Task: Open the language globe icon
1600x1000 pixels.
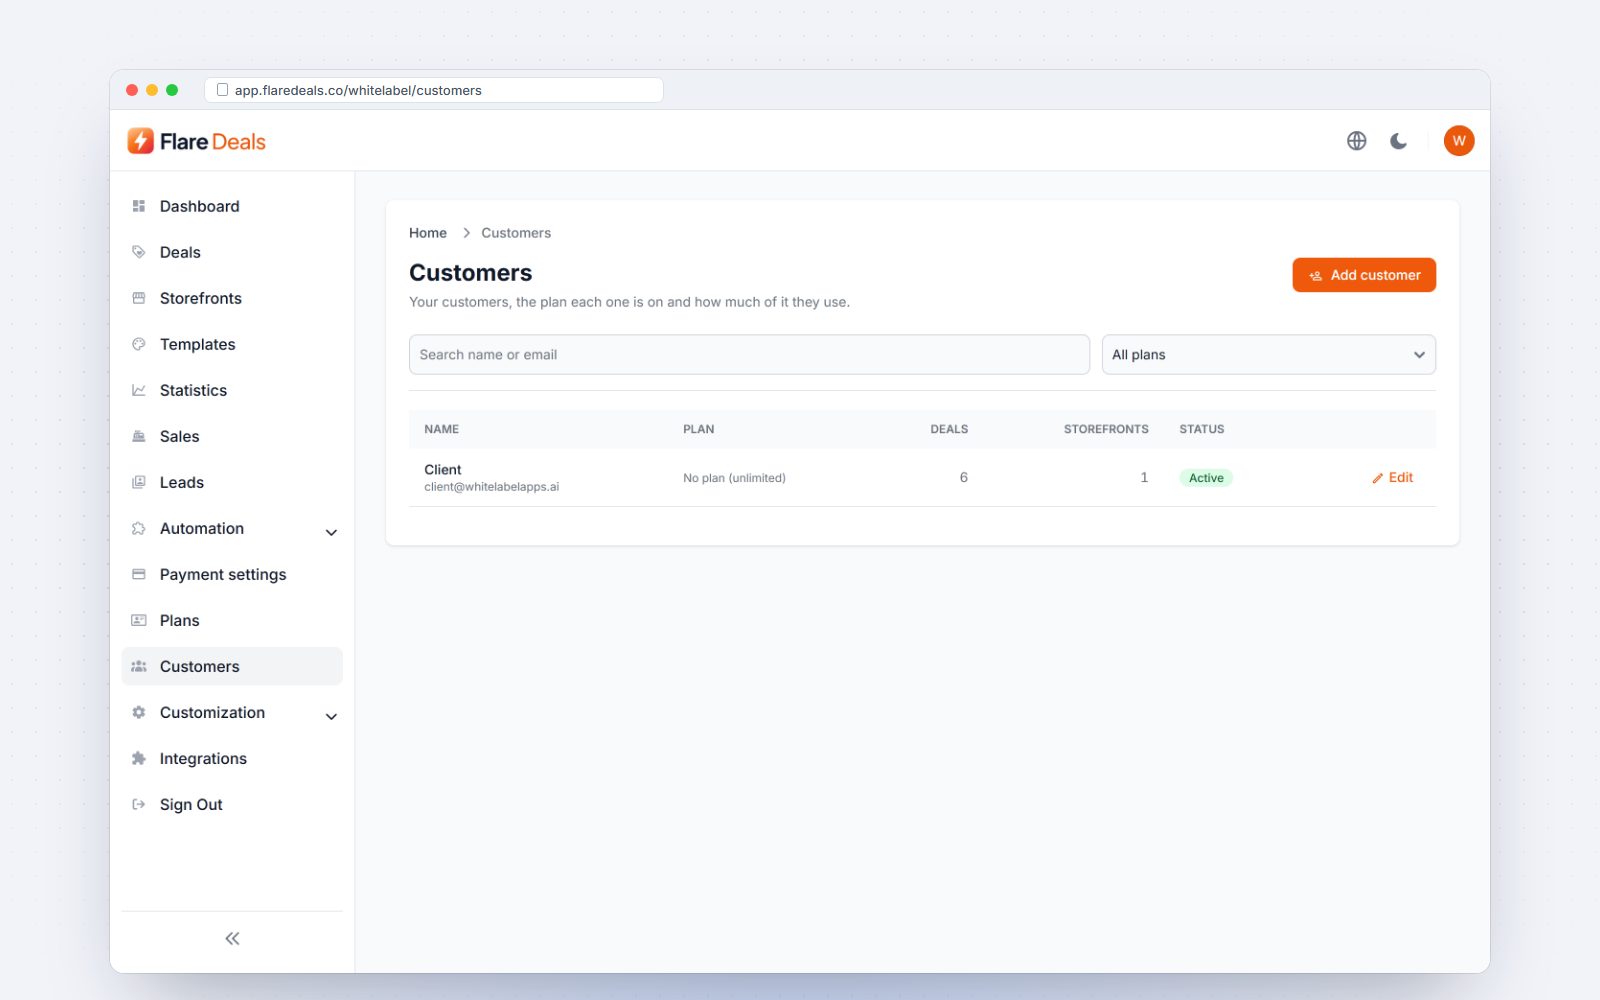Action: click(x=1356, y=141)
